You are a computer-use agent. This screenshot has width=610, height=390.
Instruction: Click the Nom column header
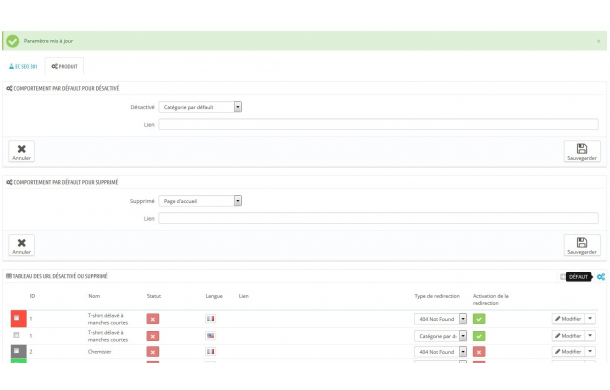pyautogui.click(x=94, y=296)
